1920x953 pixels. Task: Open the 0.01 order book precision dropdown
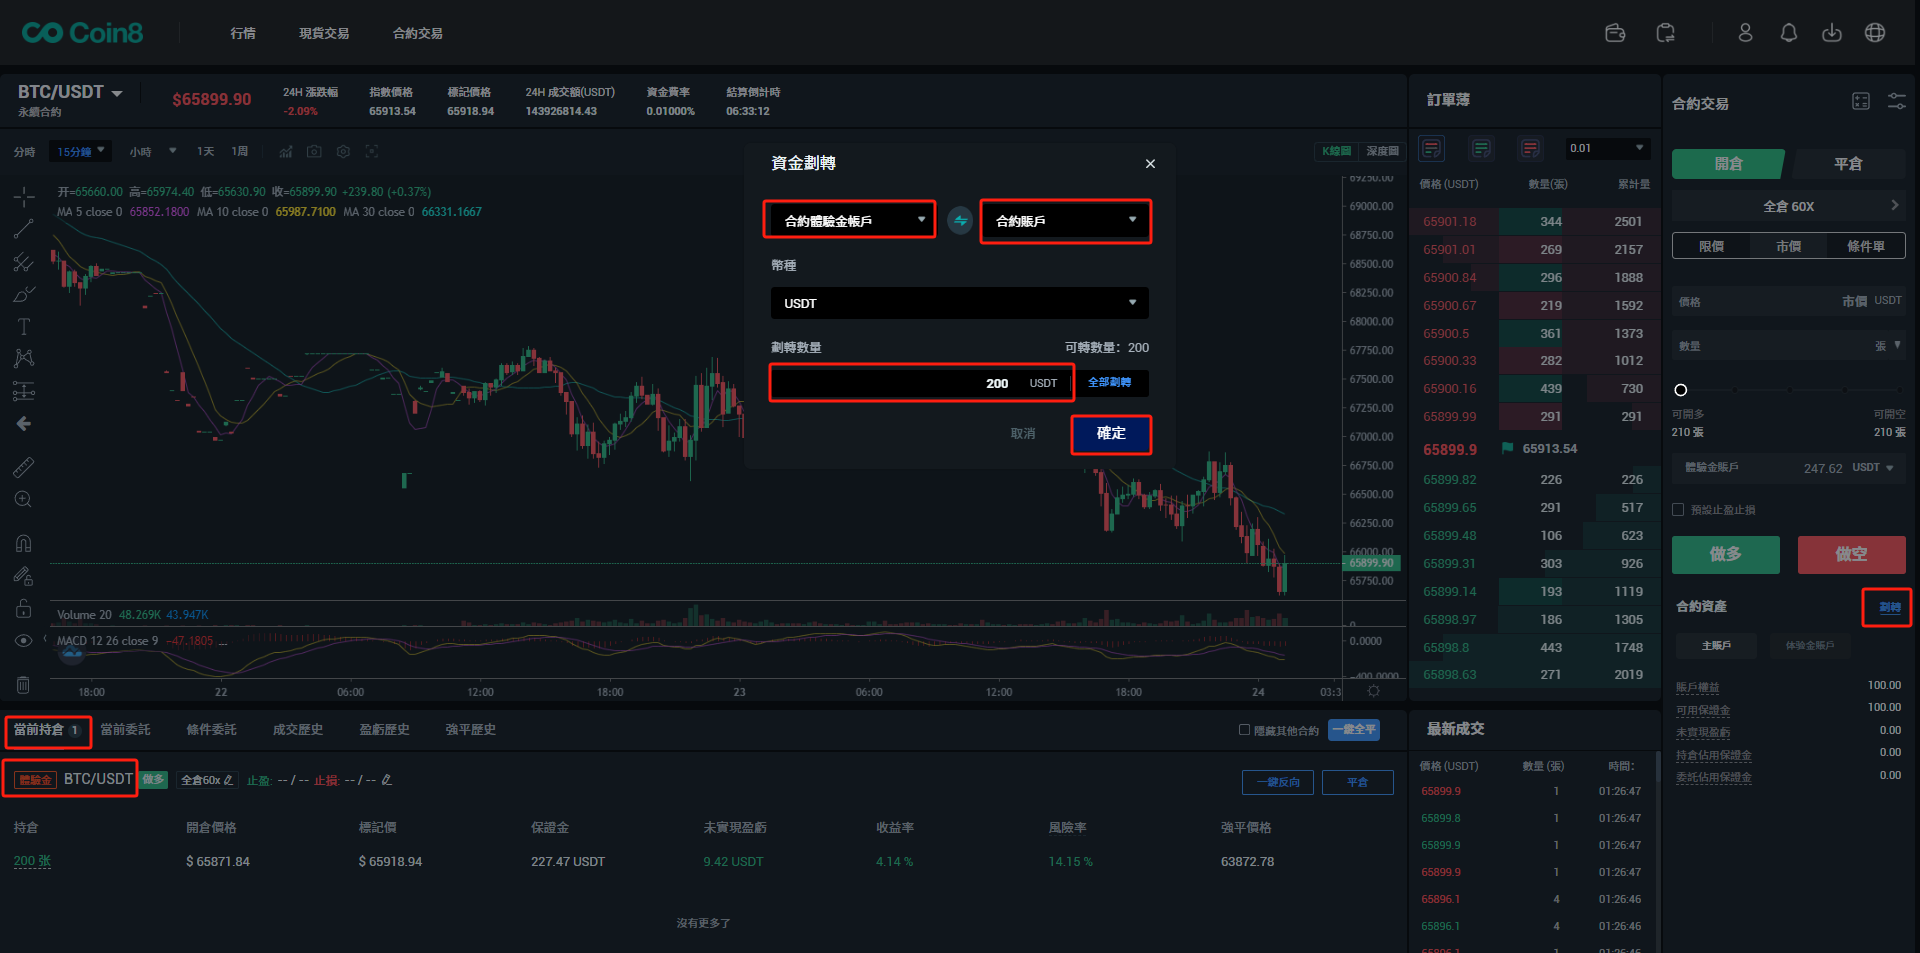(1607, 148)
